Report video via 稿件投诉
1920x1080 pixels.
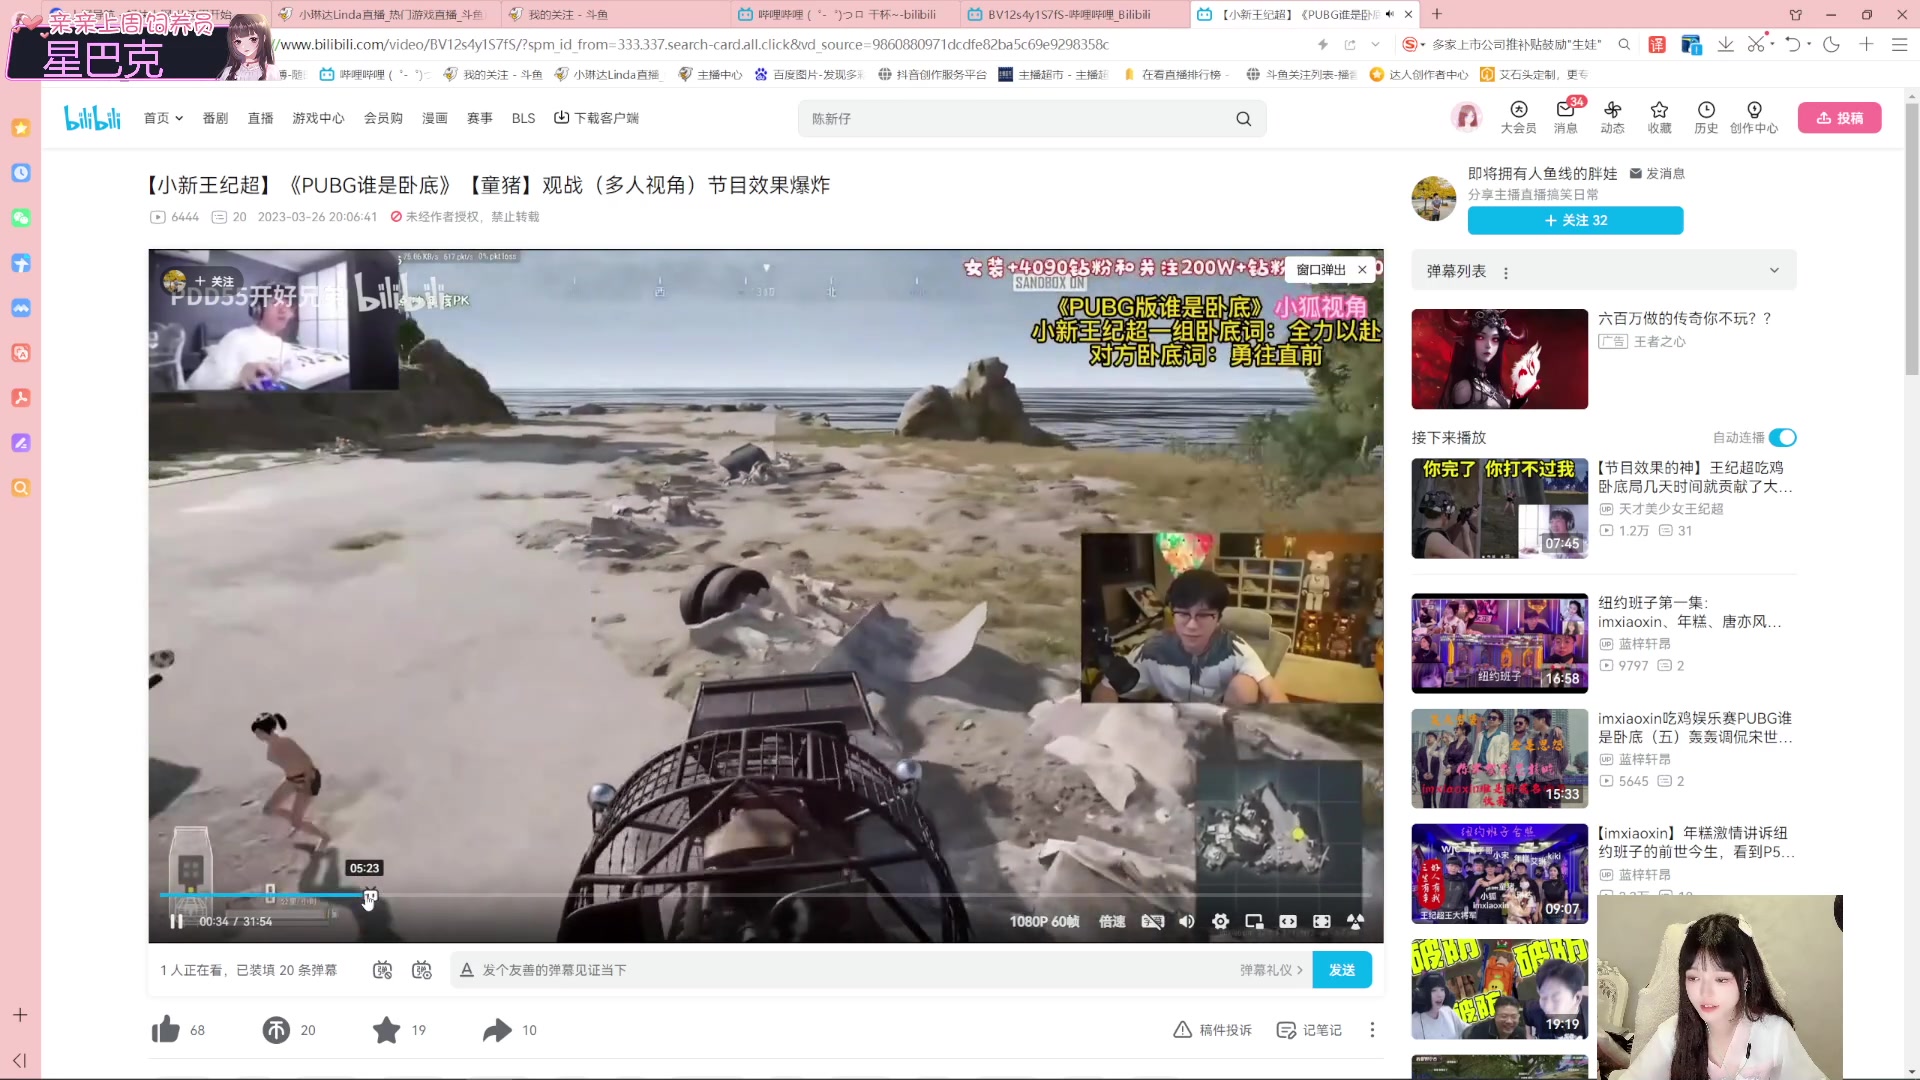click(1212, 1030)
